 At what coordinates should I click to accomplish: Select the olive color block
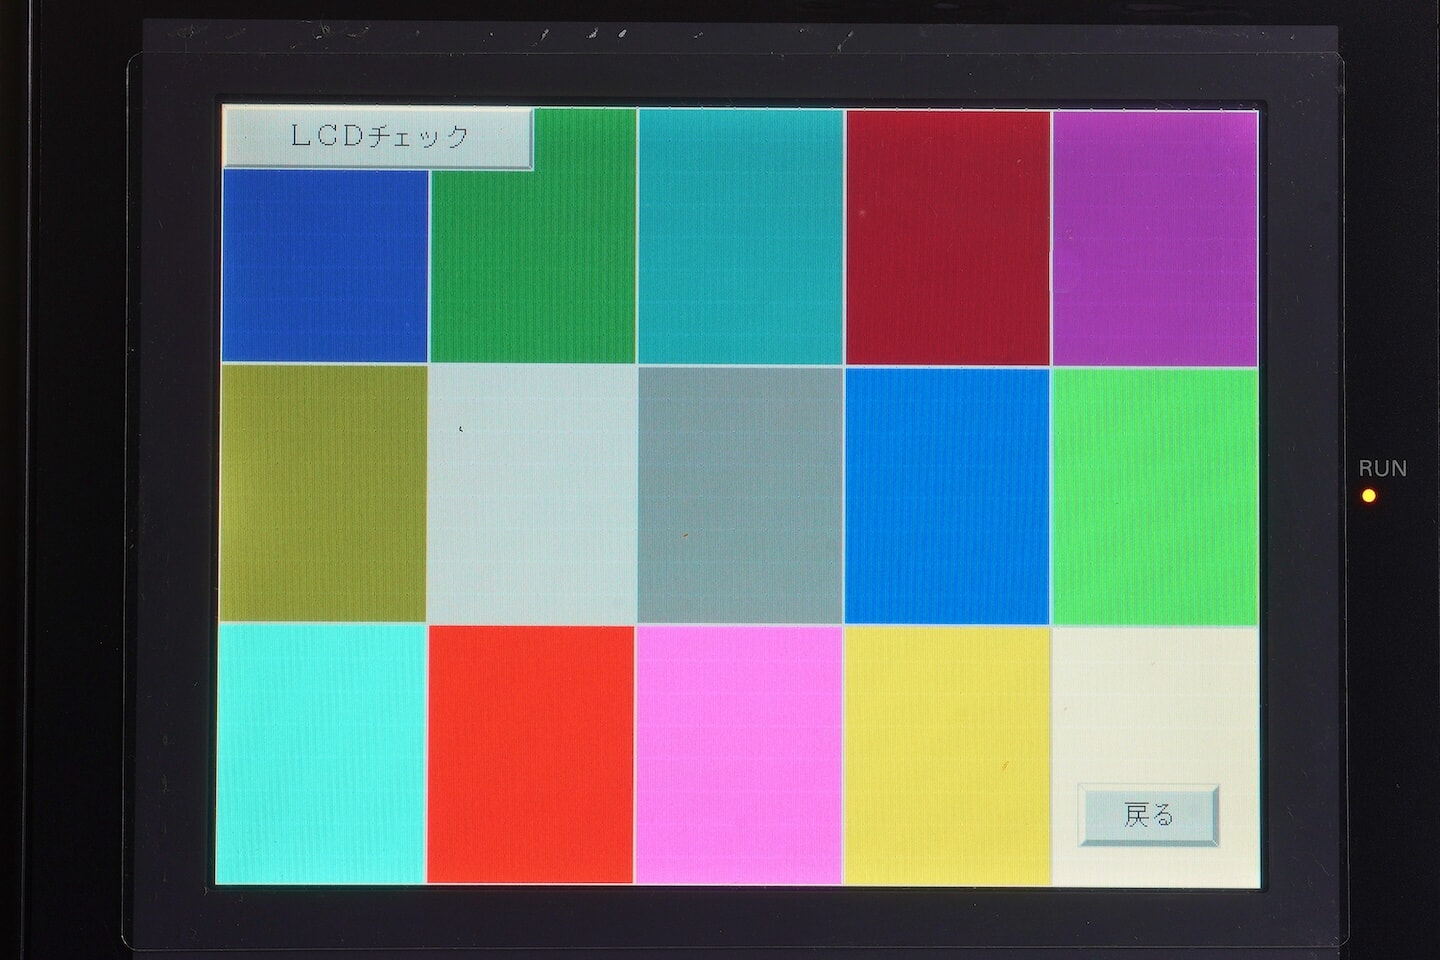[322, 494]
